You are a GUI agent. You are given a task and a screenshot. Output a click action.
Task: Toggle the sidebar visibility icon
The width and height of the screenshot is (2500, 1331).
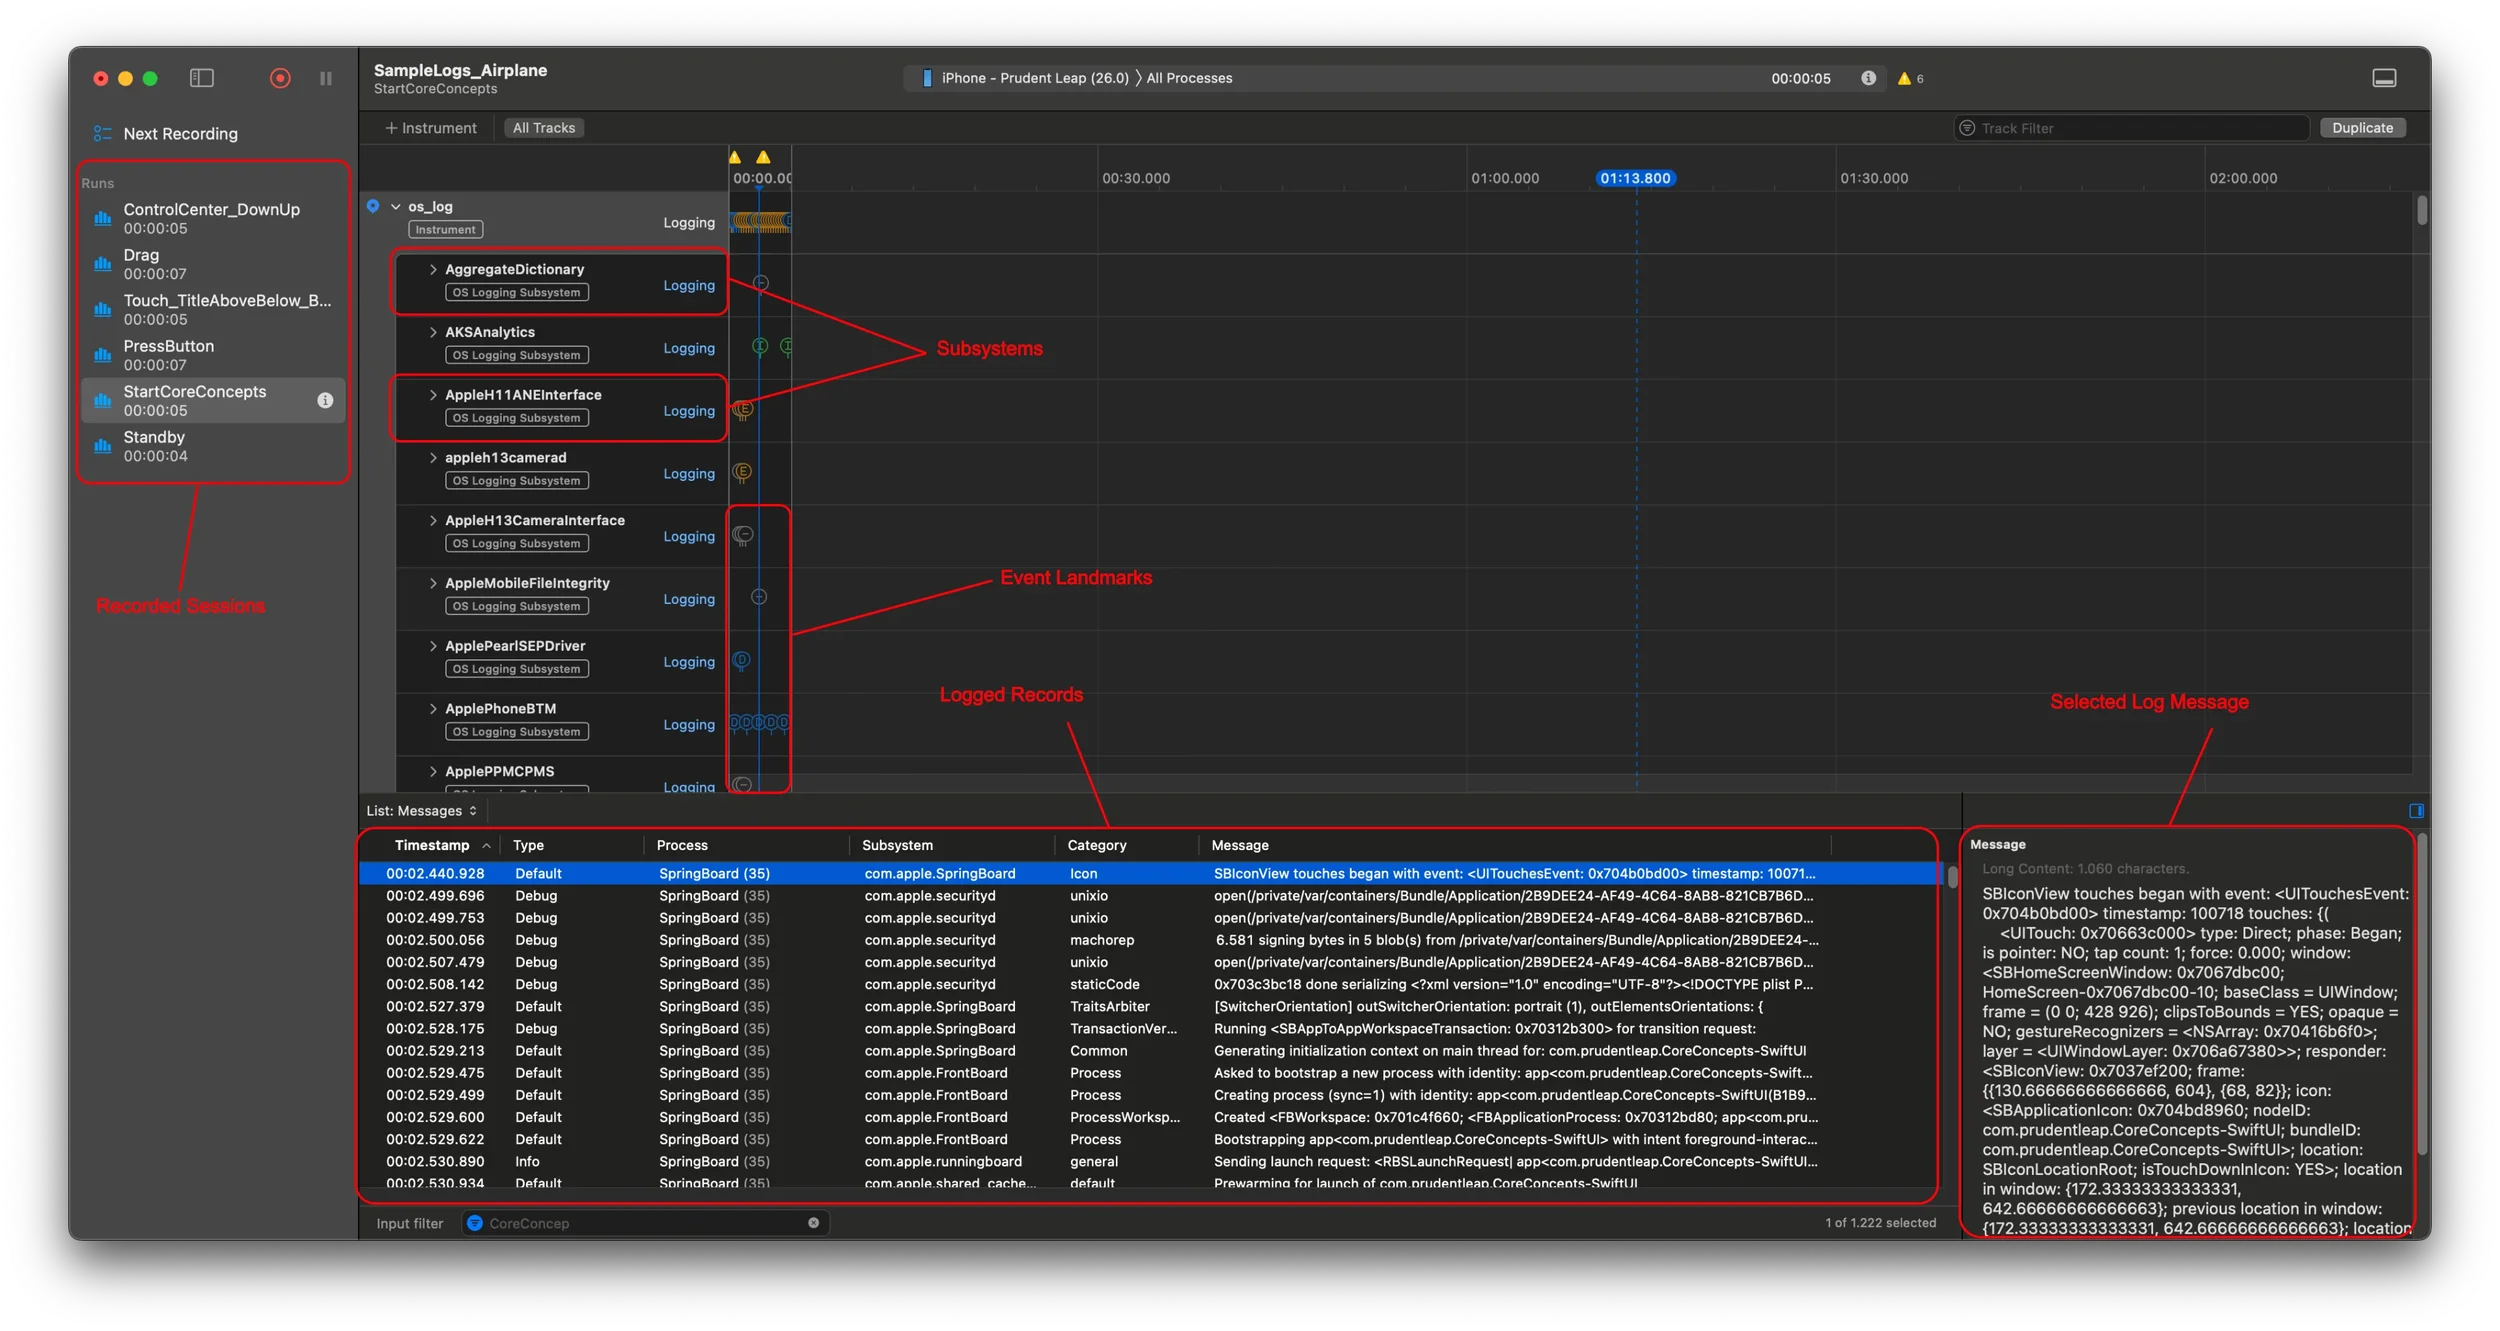(x=202, y=78)
